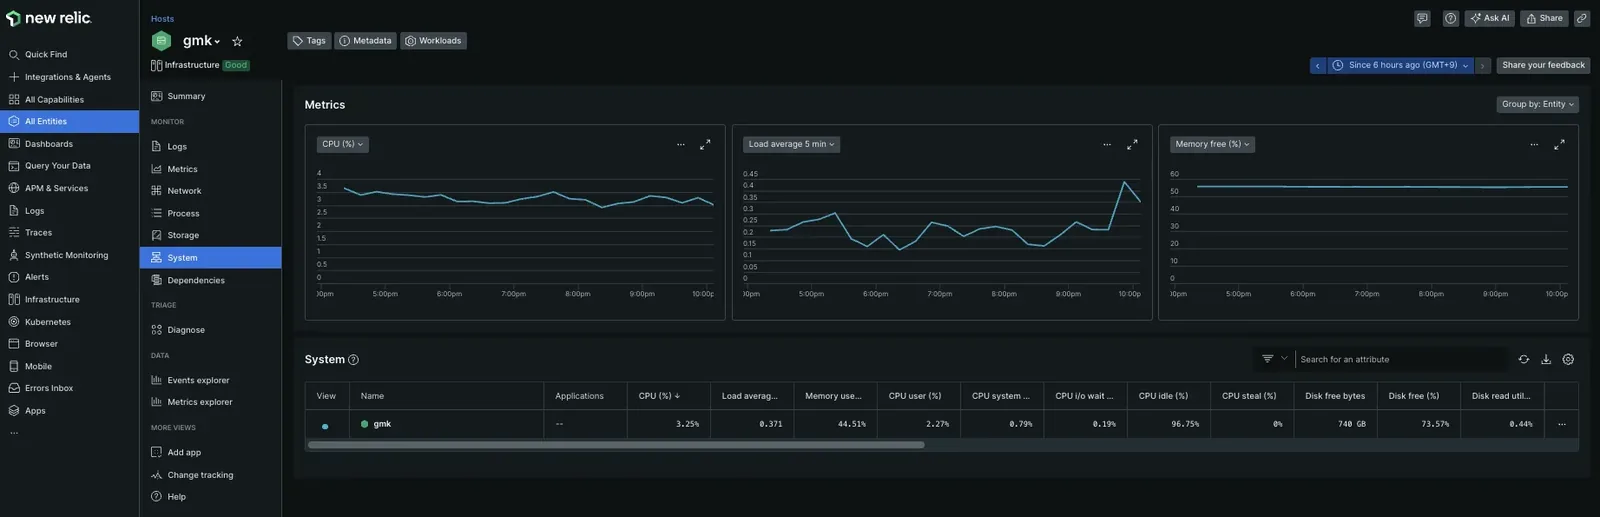The height and width of the screenshot is (517, 1600).
Task: Go to previous time range arrow
Action: tap(1318, 65)
